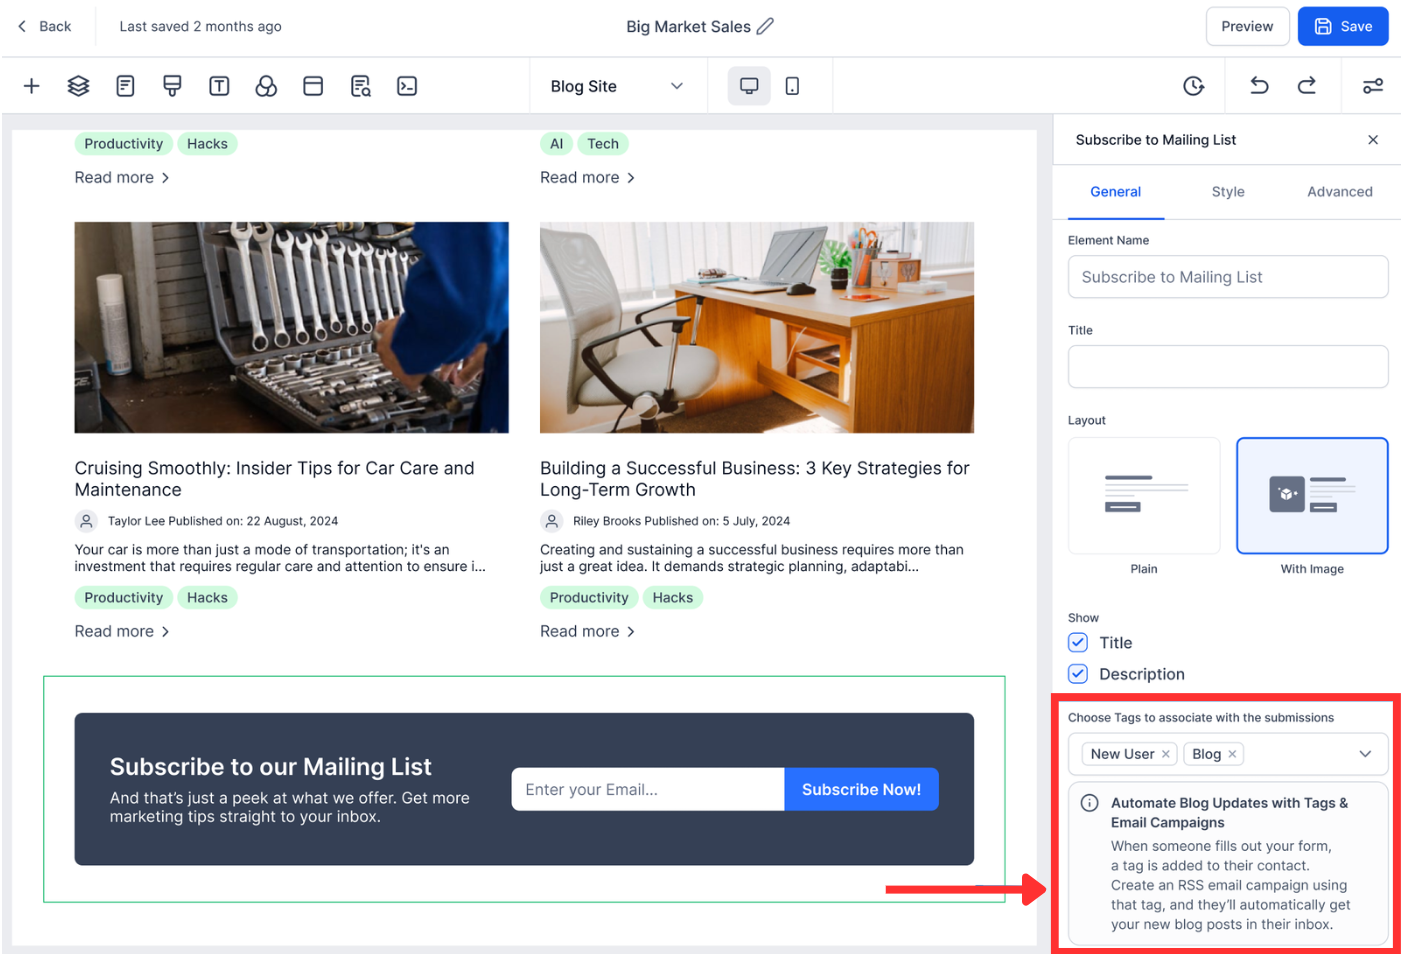Open the layers panel icon
The image size is (1422, 954).
pyautogui.click(x=79, y=86)
